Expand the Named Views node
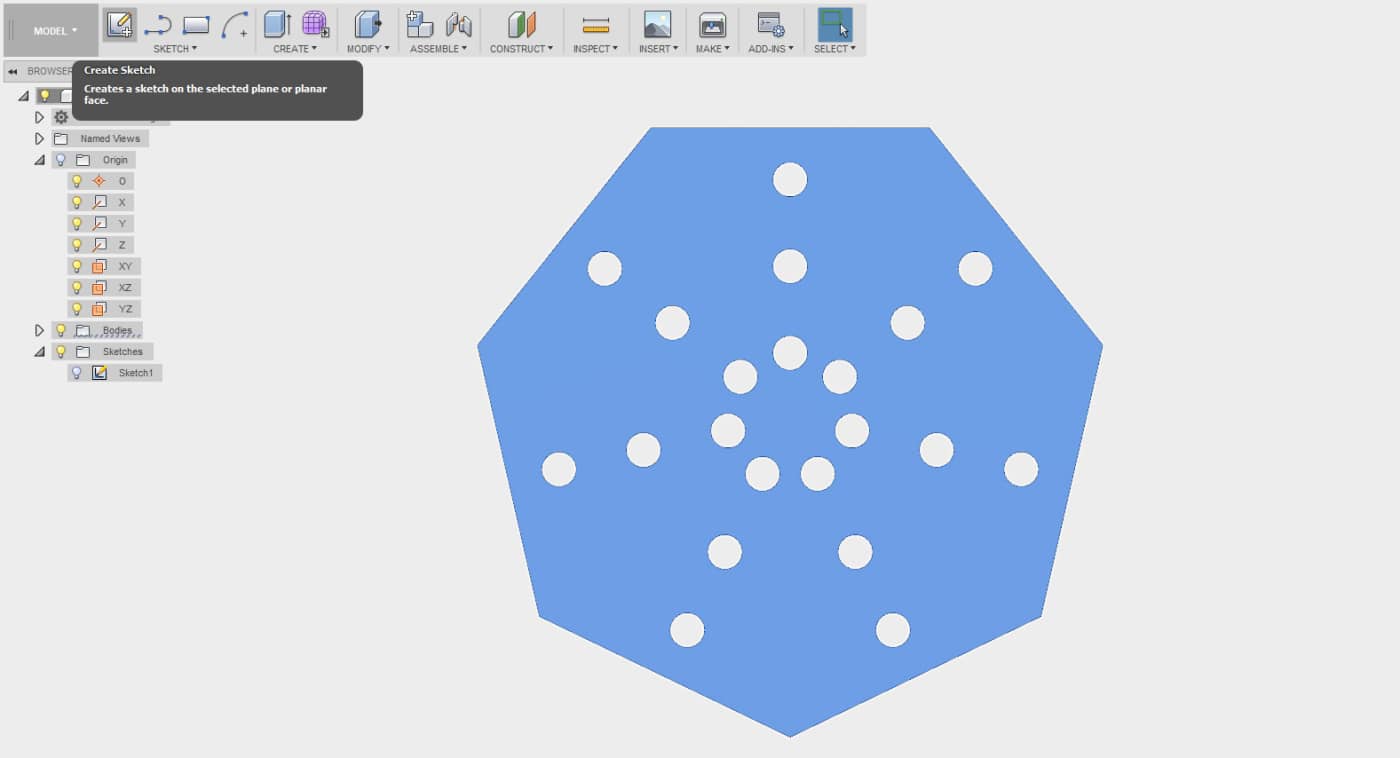 [38, 138]
